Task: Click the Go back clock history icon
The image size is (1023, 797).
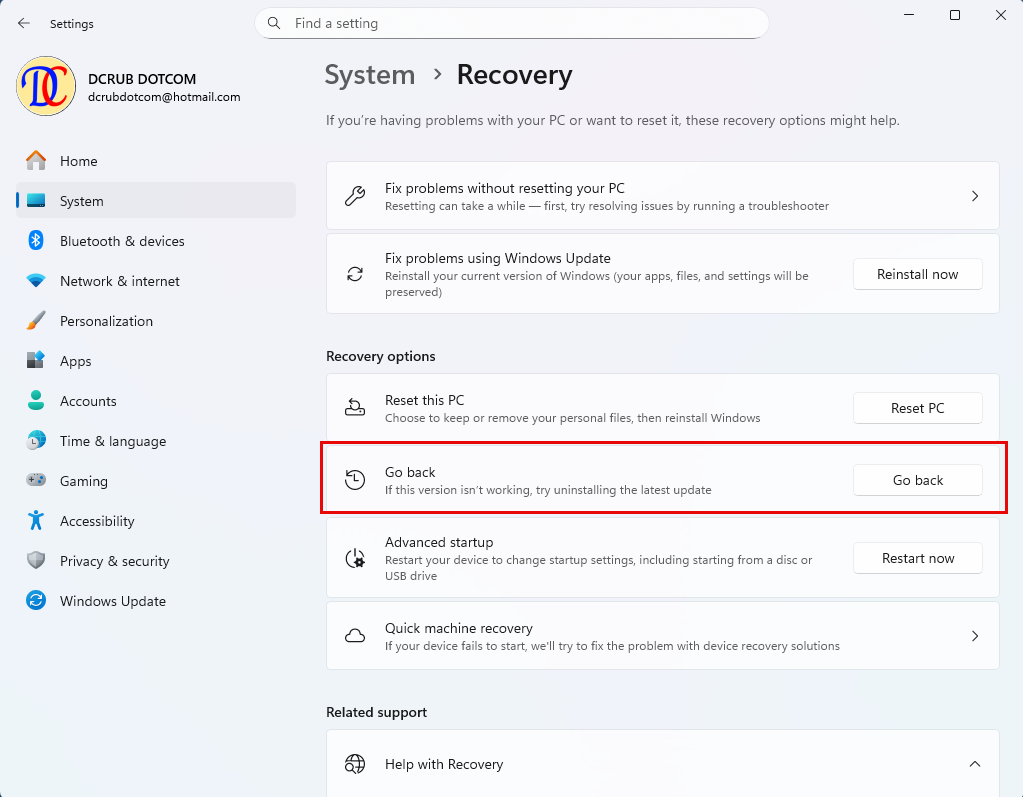Action: tap(355, 480)
